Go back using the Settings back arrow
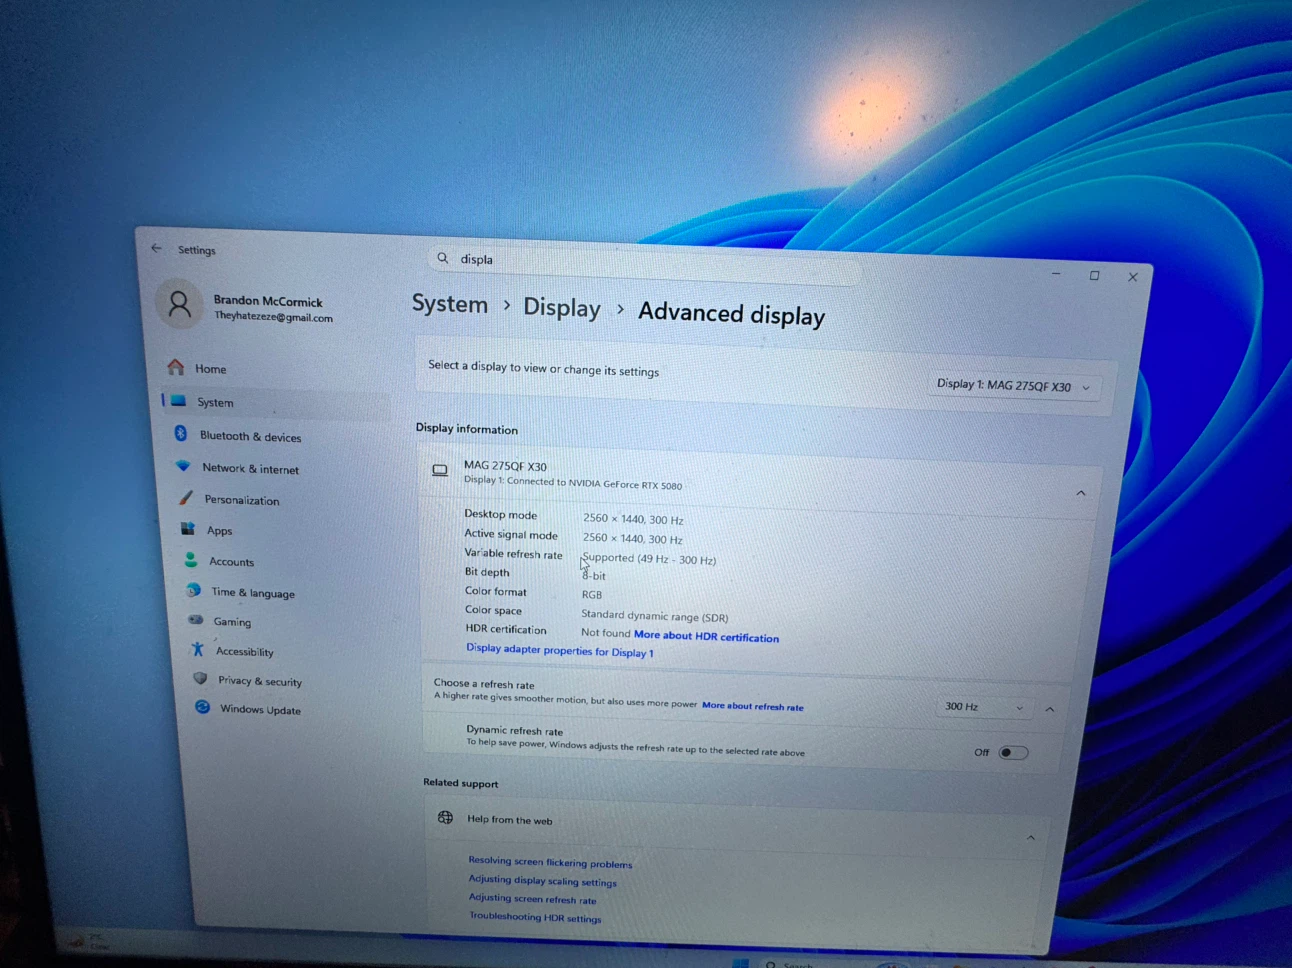The width and height of the screenshot is (1292, 968). 156,248
